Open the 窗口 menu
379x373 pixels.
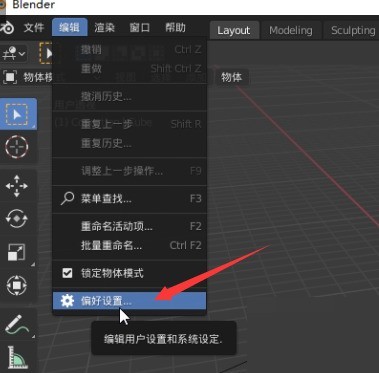coord(140,27)
